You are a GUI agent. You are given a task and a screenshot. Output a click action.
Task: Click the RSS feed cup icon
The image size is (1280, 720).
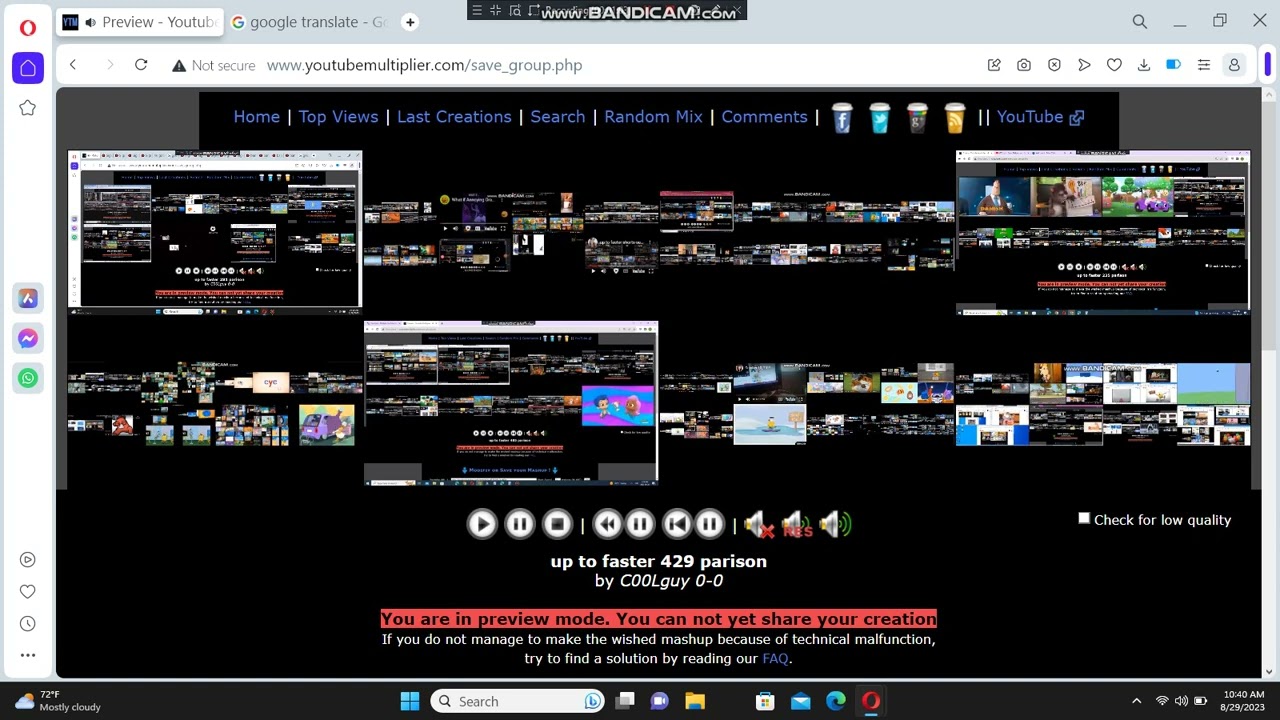(x=955, y=118)
